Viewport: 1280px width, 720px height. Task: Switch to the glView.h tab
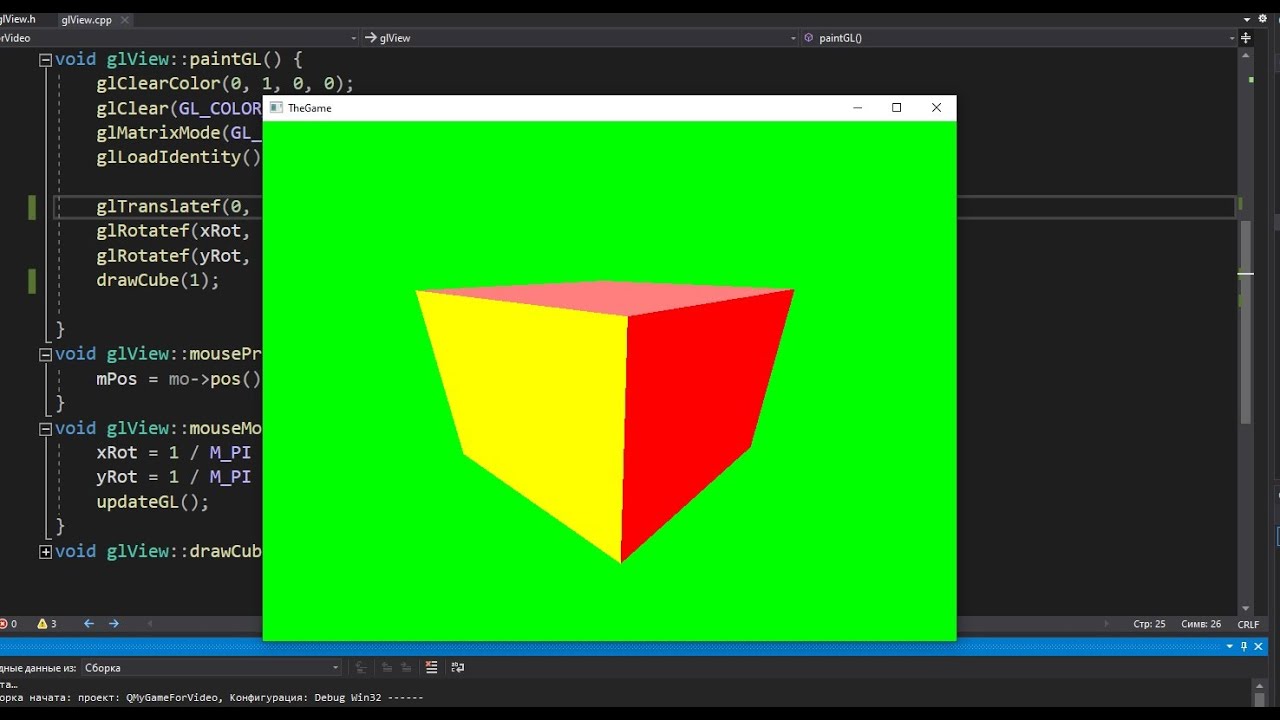coord(20,19)
